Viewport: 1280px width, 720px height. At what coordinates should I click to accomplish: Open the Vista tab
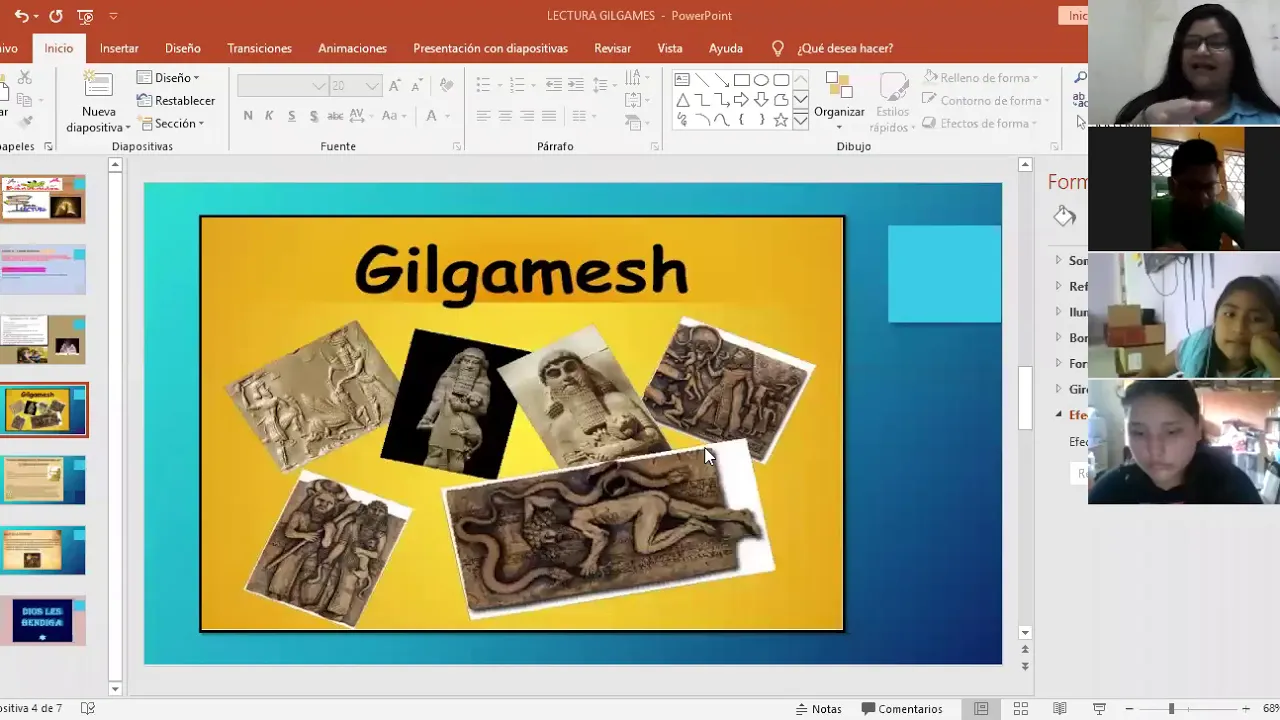tap(670, 48)
